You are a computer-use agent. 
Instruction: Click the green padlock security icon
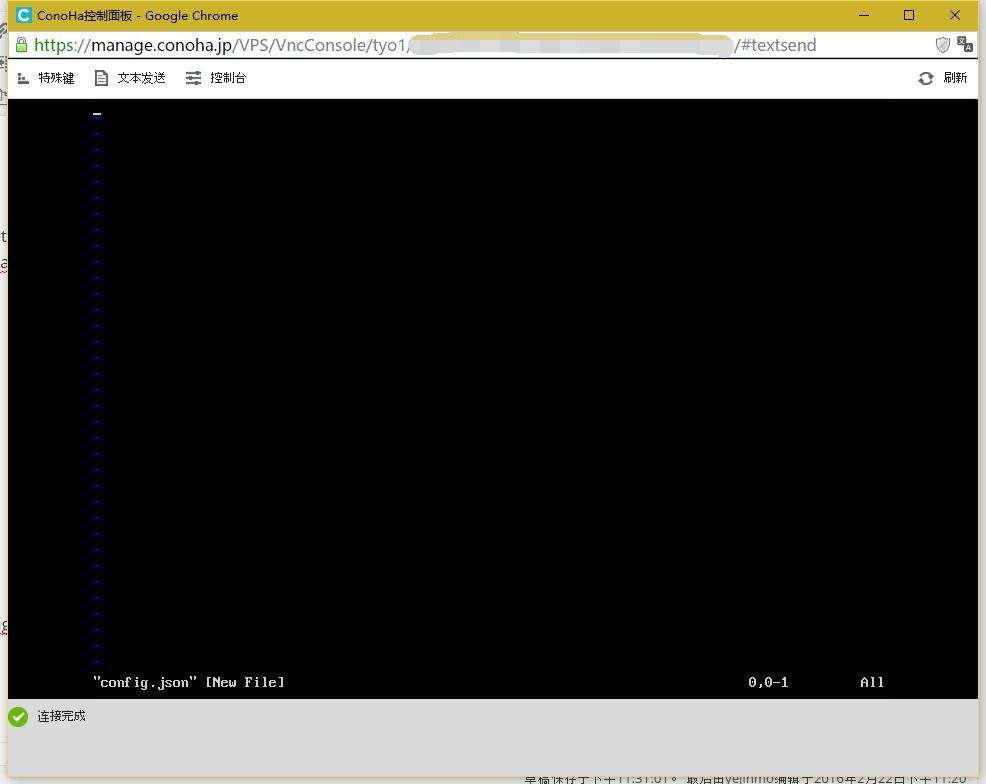(x=21, y=45)
